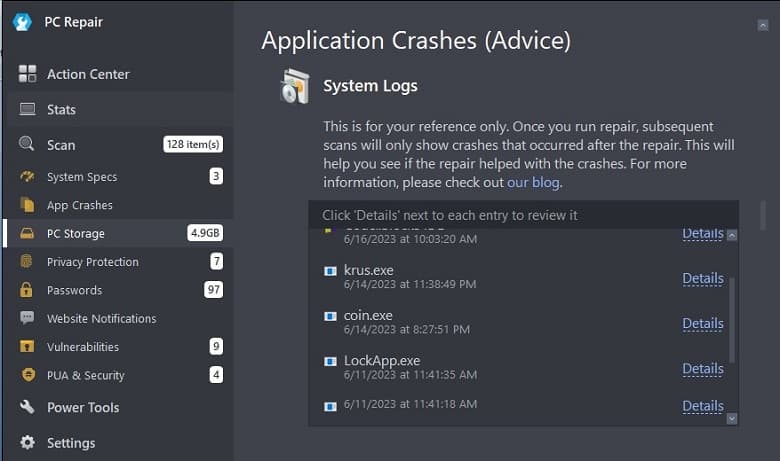Click System Specs gauge icon
This screenshot has width=780, height=461.
(27, 177)
